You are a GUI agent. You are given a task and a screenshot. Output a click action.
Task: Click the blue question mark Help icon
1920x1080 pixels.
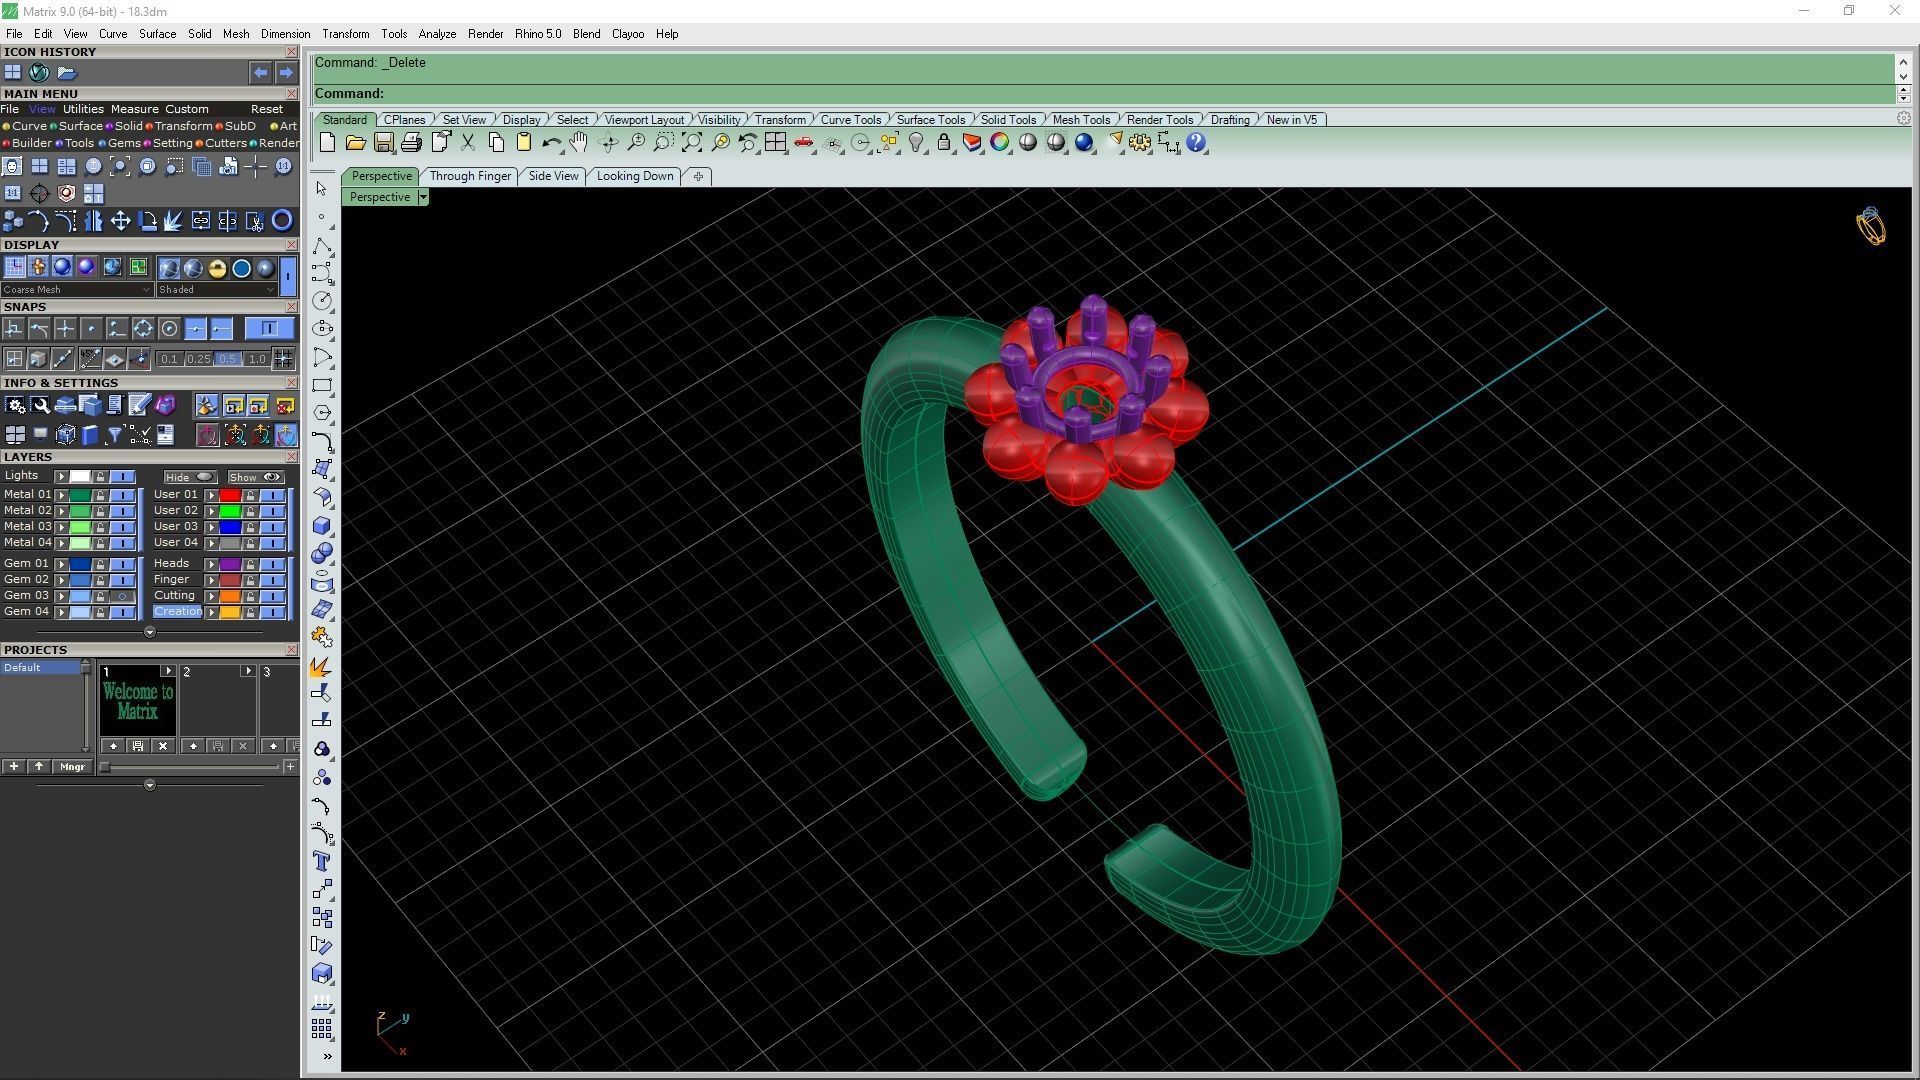(1196, 143)
